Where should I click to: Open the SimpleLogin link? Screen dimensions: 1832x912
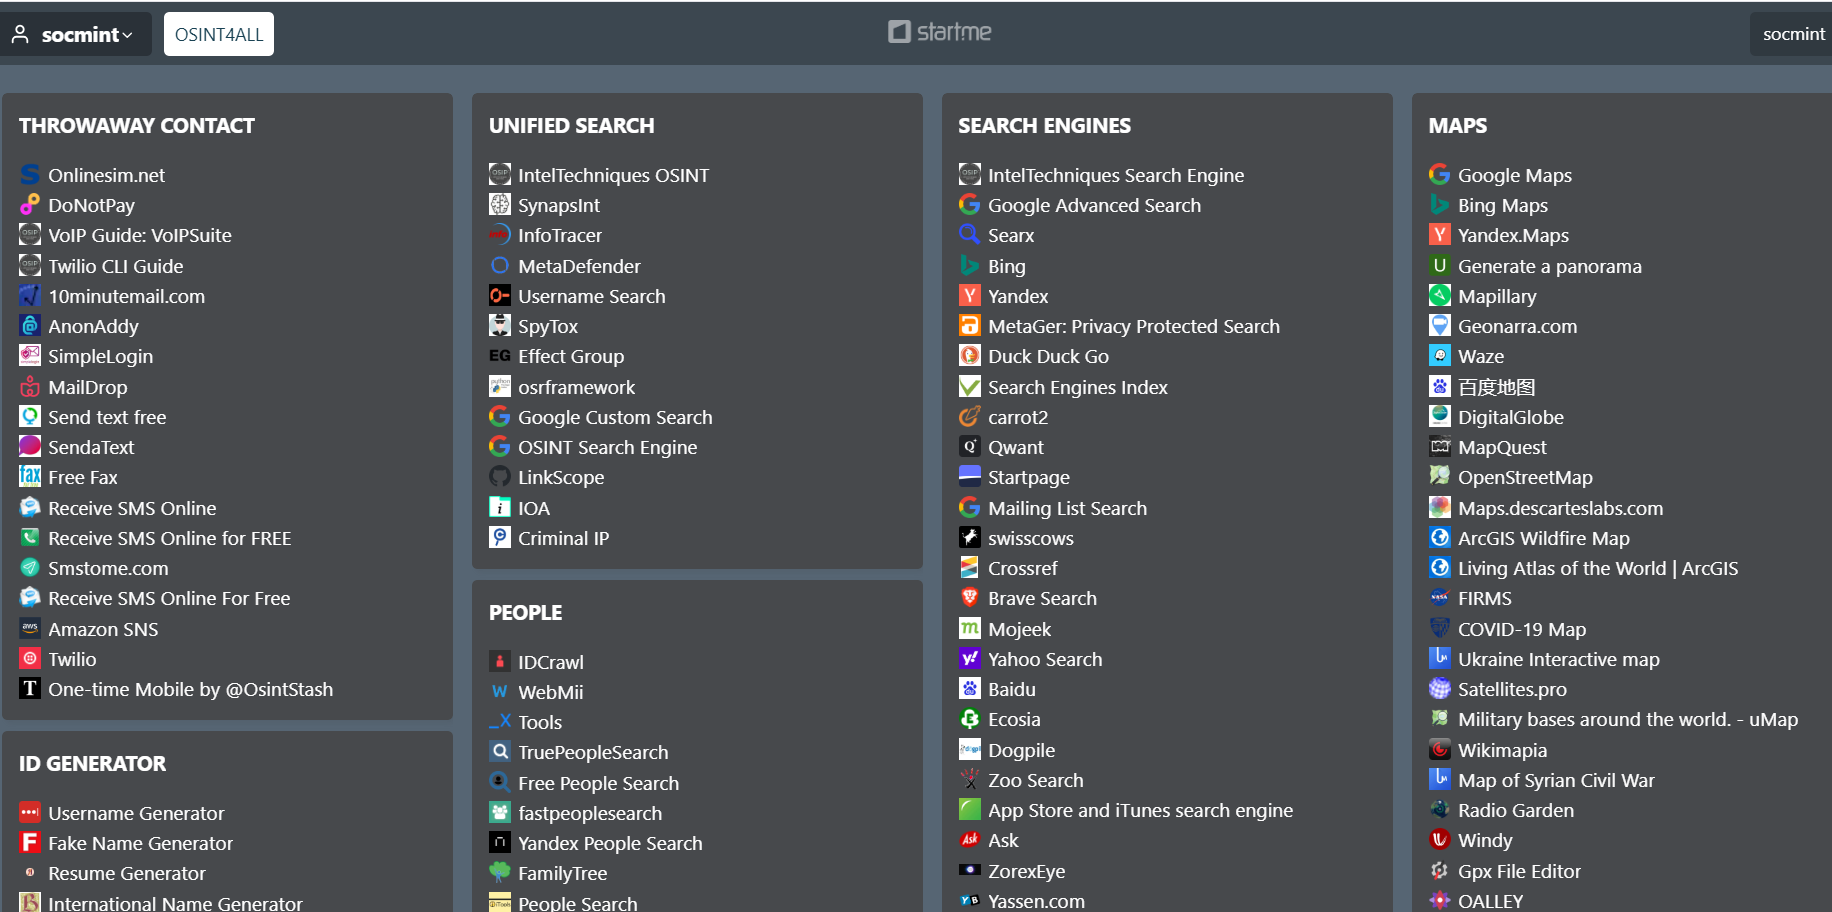101,356
